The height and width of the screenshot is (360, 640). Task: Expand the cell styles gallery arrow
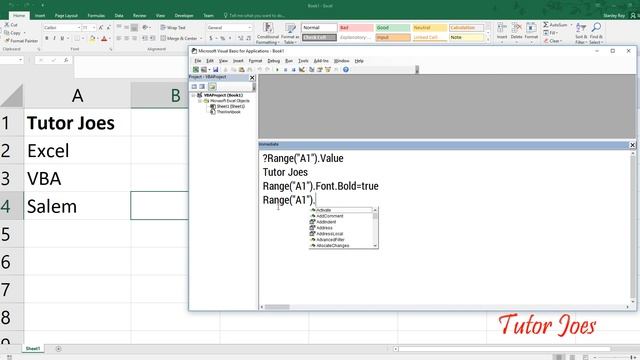pos(488,40)
